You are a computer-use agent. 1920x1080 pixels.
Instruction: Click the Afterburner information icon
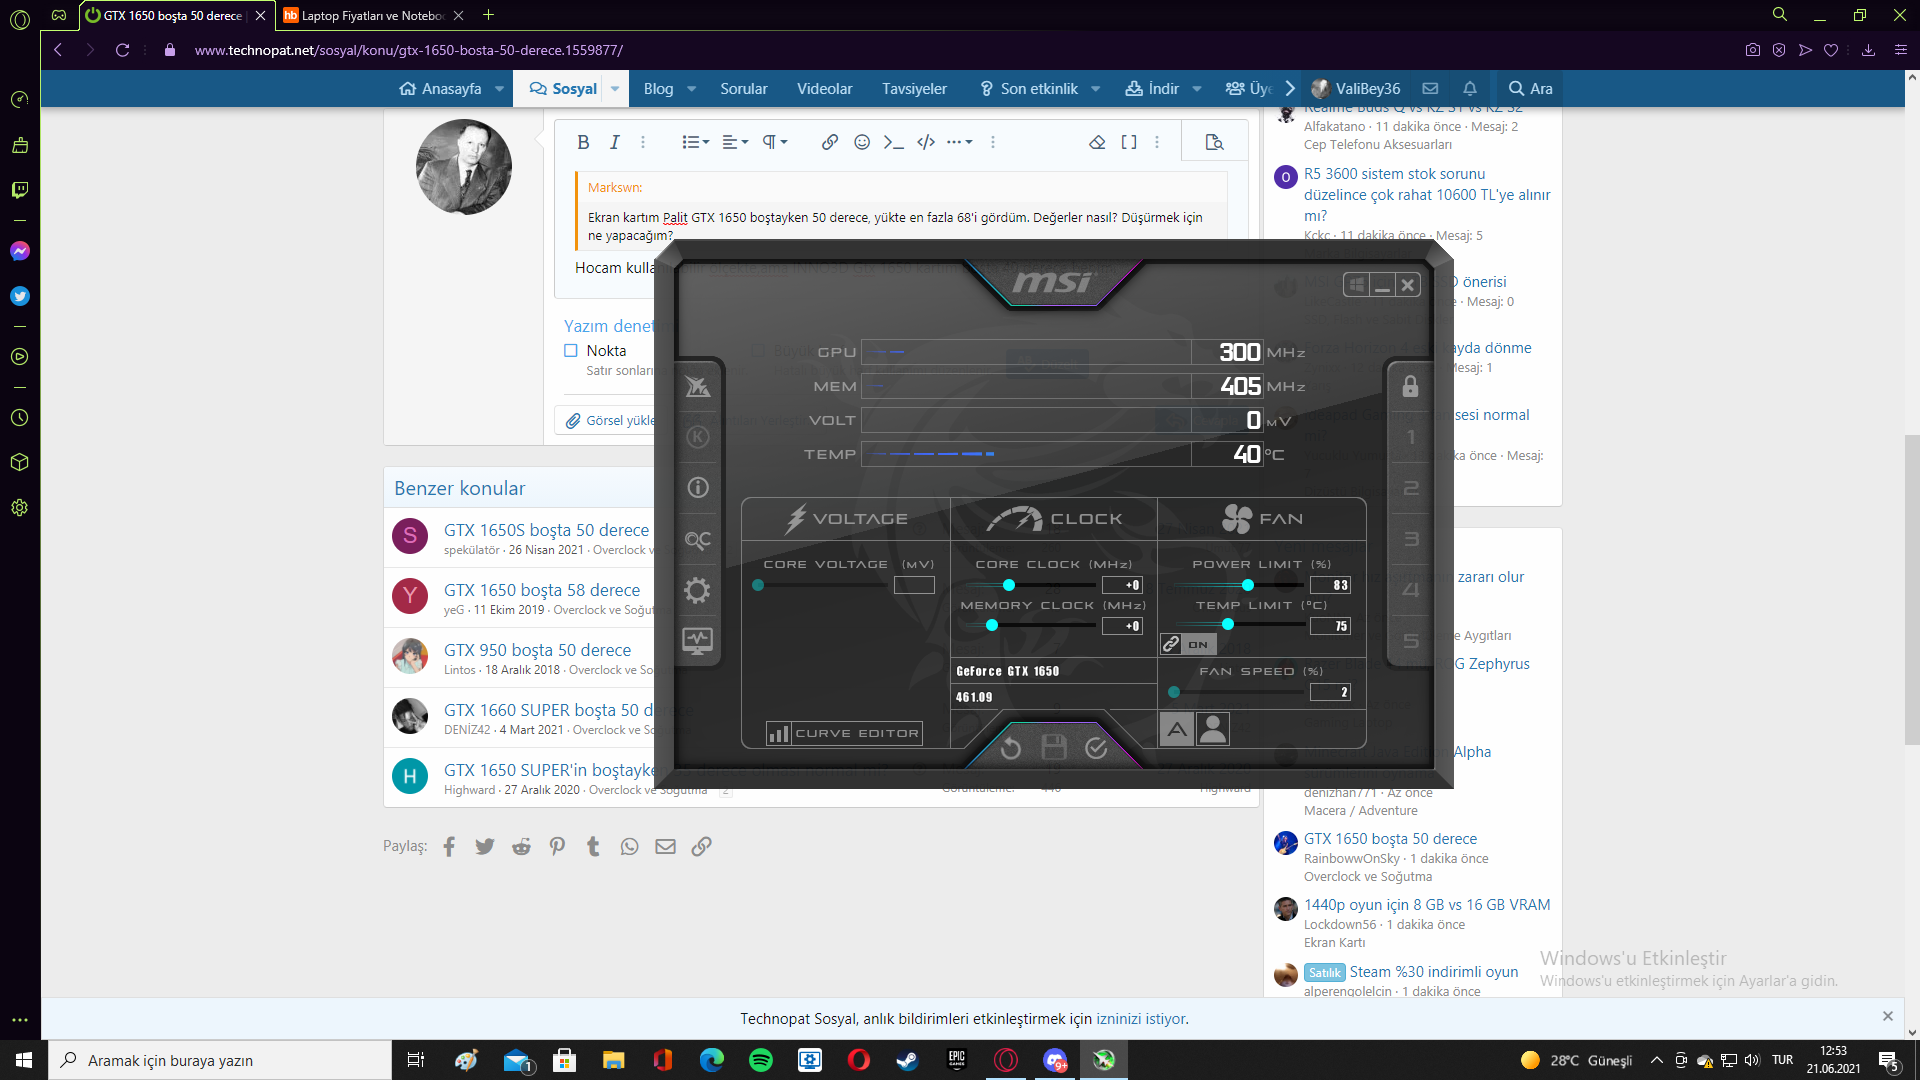coord(697,488)
